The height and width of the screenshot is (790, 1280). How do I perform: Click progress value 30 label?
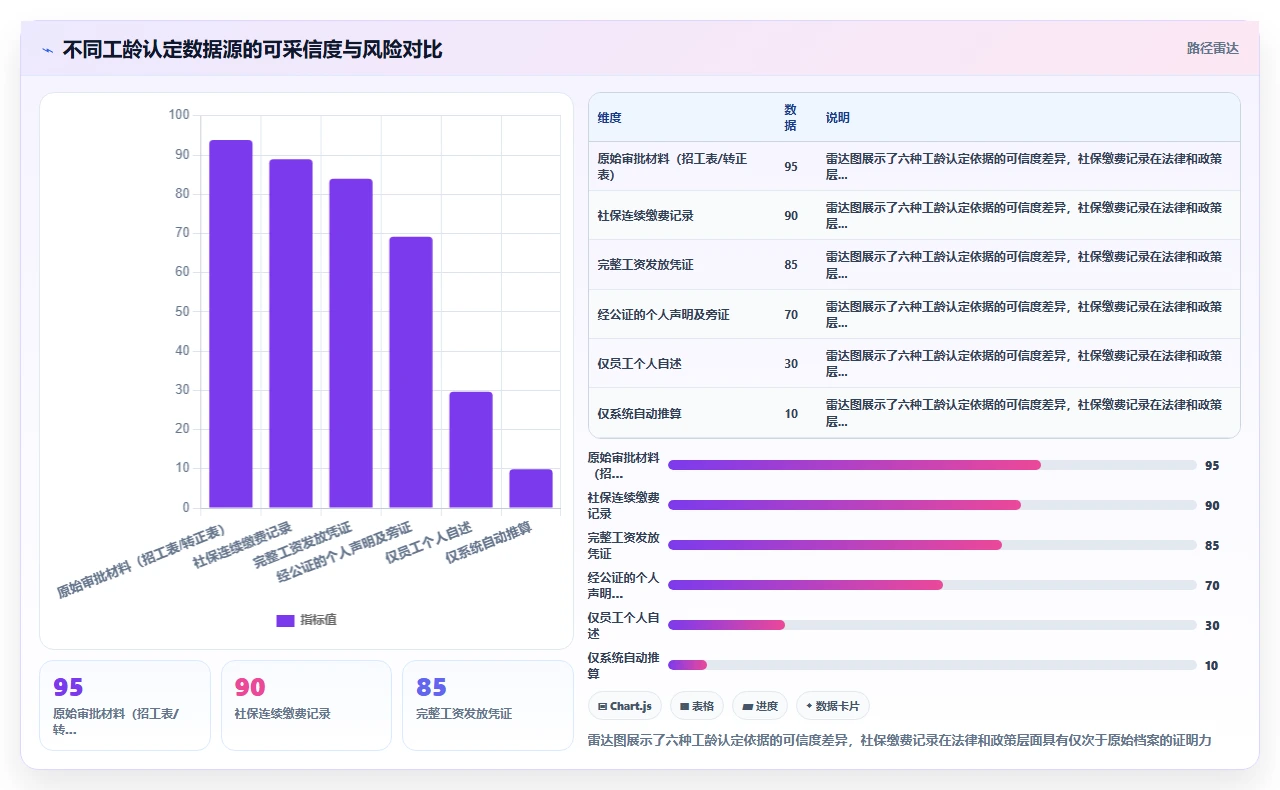[1212, 626]
